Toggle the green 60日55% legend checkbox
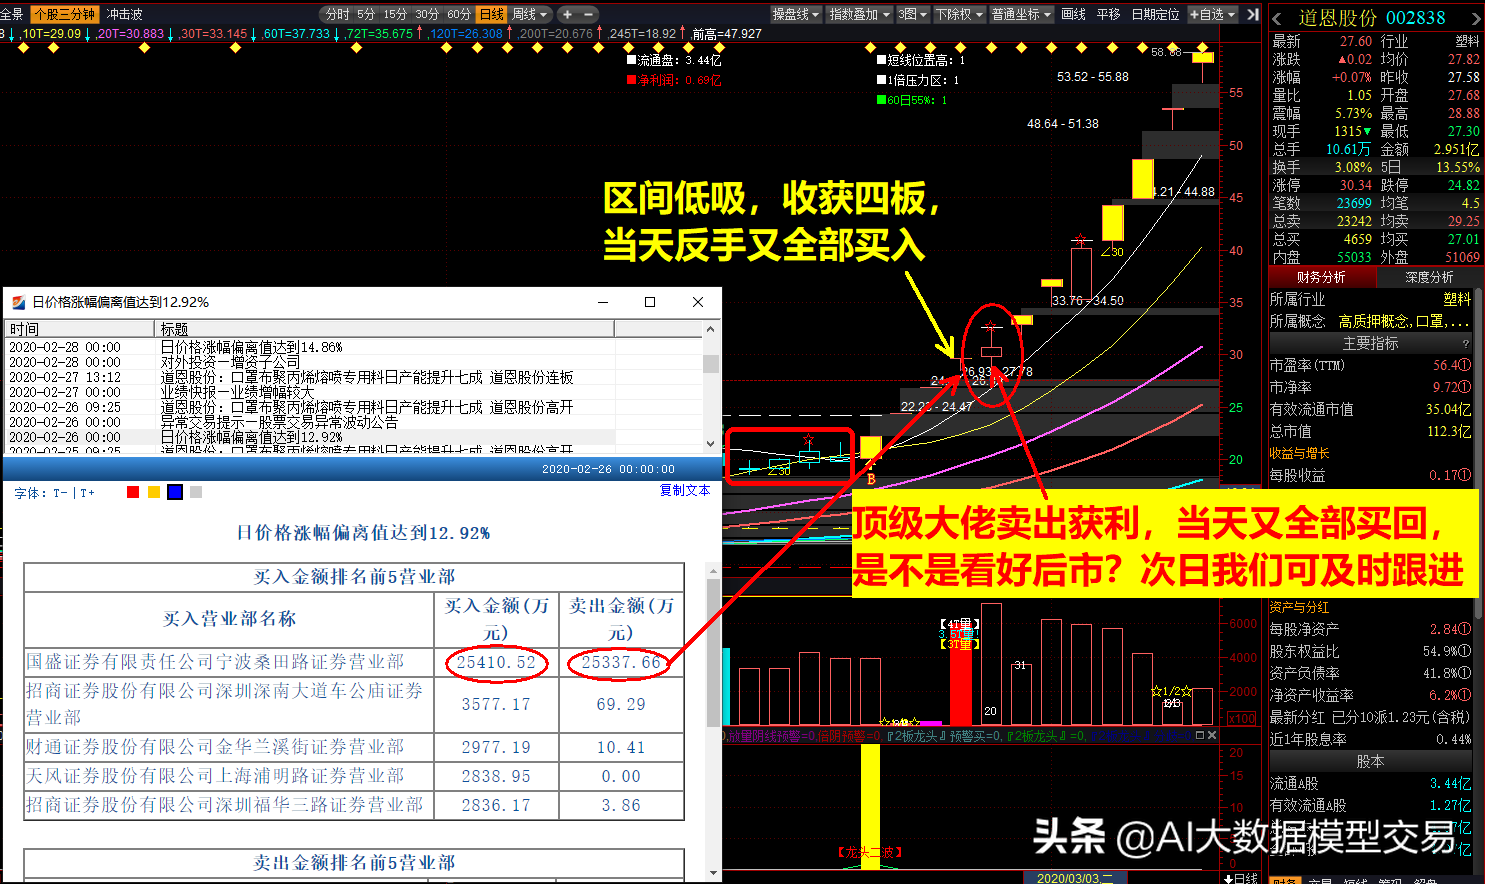The width and height of the screenshot is (1485, 884). [x=881, y=100]
